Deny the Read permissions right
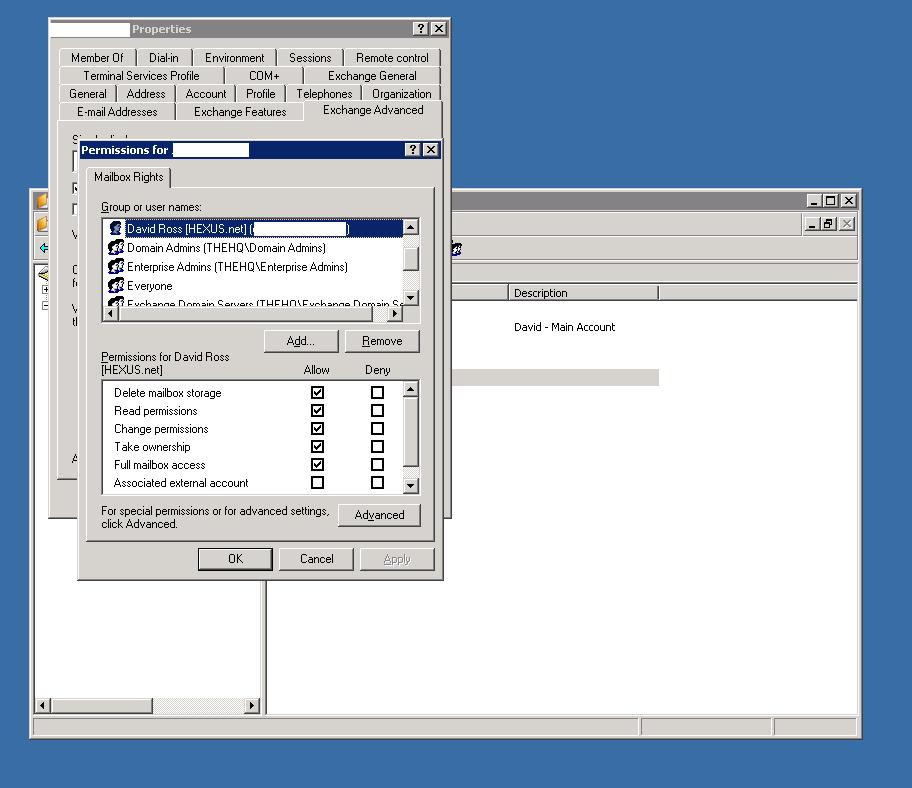Screen dimensions: 912x788 point(377,411)
